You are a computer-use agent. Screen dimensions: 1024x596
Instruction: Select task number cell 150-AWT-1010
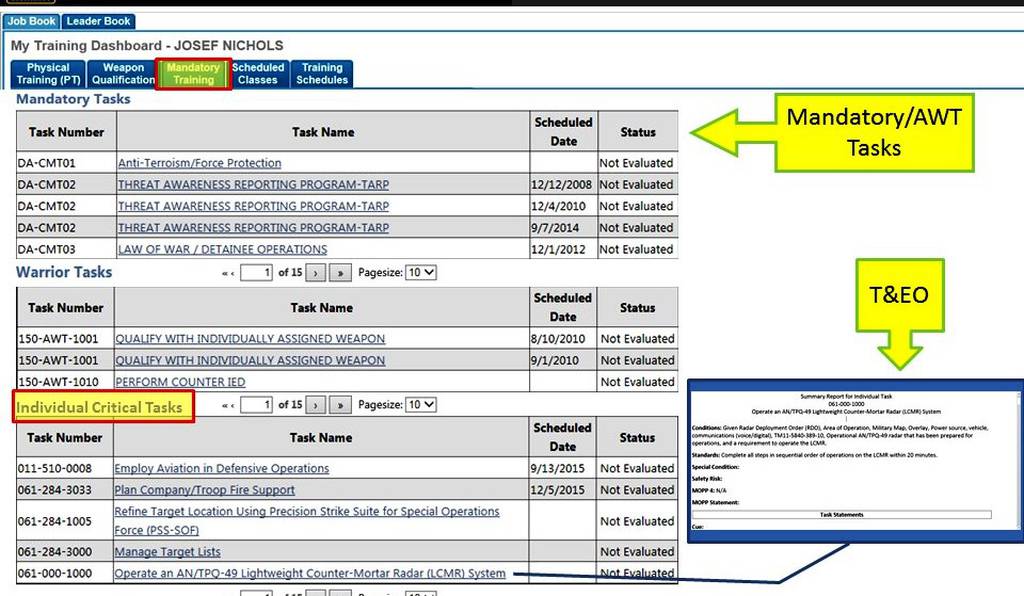[65, 382]
